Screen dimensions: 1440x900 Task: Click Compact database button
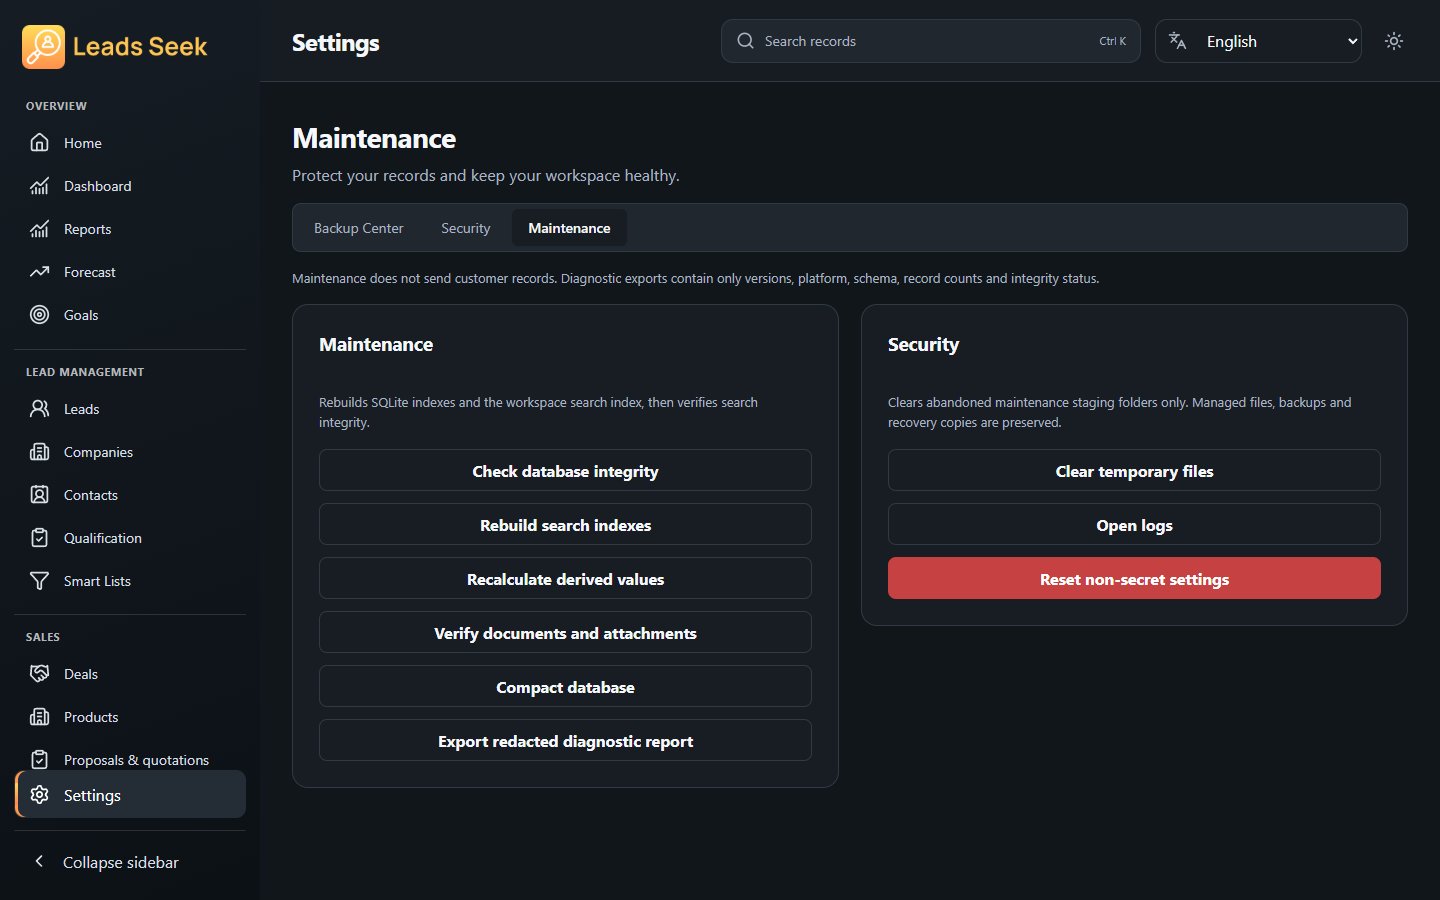pos(565,687)
